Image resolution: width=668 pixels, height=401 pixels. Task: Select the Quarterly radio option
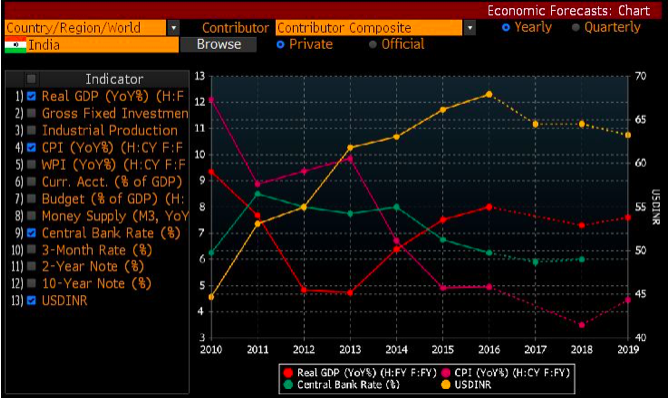pyautogui.click(x=576, y=28)
